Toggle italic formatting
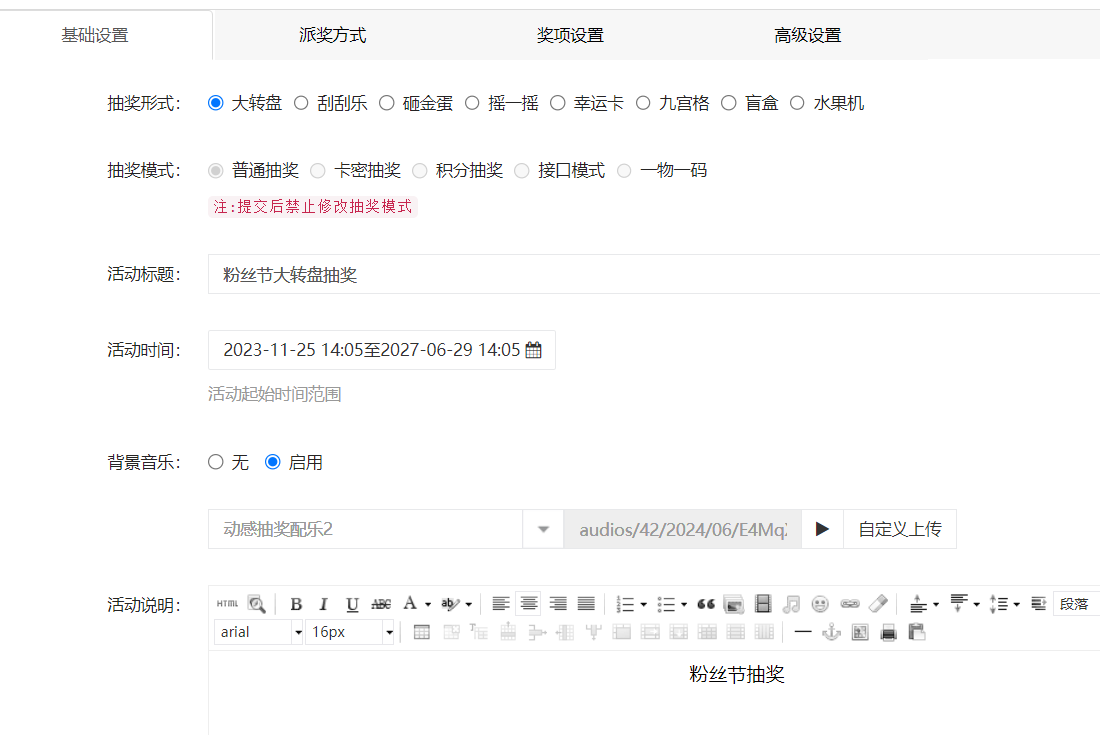Screen dimensions: 1100x735 [x=323, y=604]
